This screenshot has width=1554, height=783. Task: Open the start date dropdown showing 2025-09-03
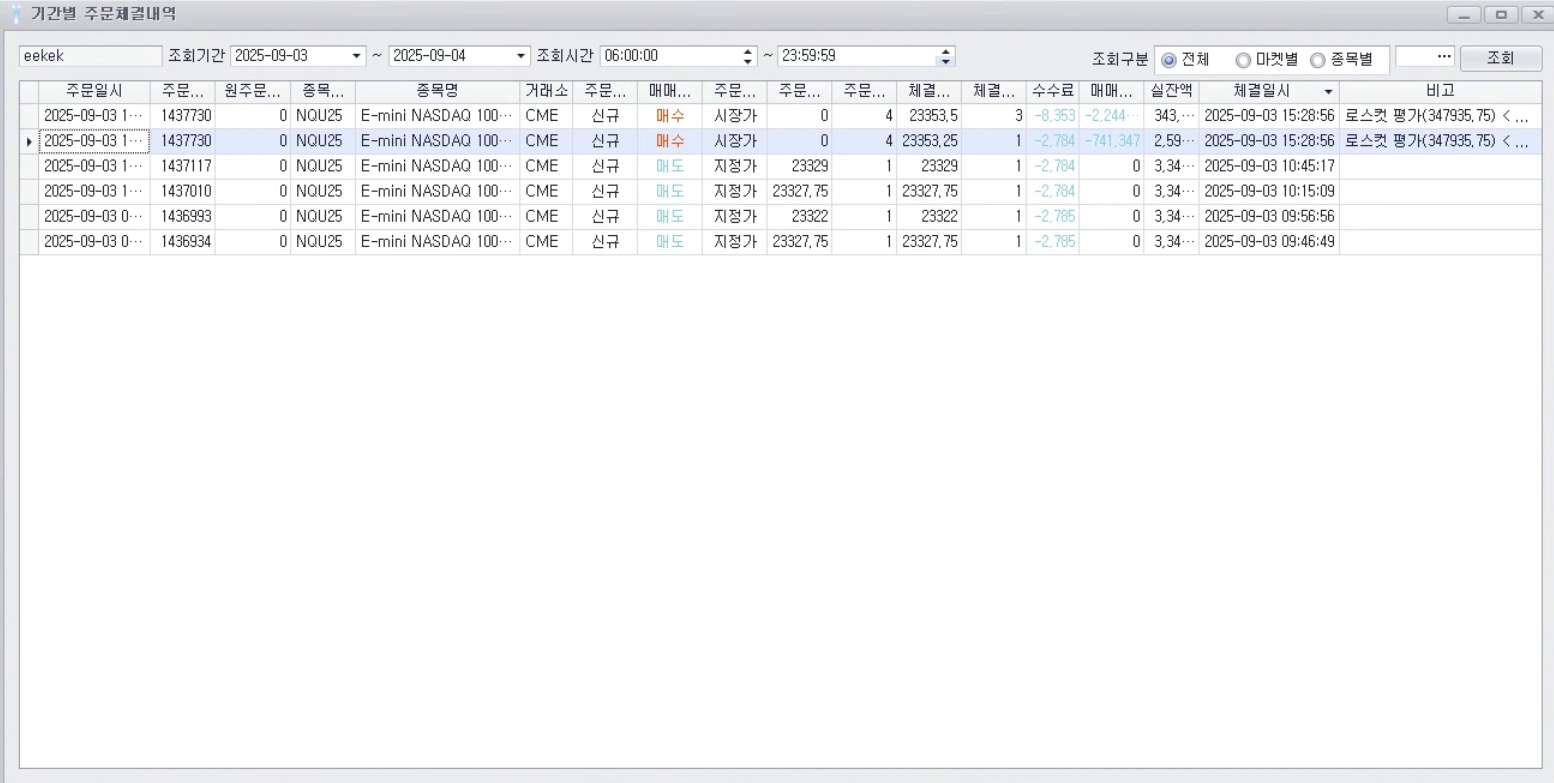click(x=356, y=56)
